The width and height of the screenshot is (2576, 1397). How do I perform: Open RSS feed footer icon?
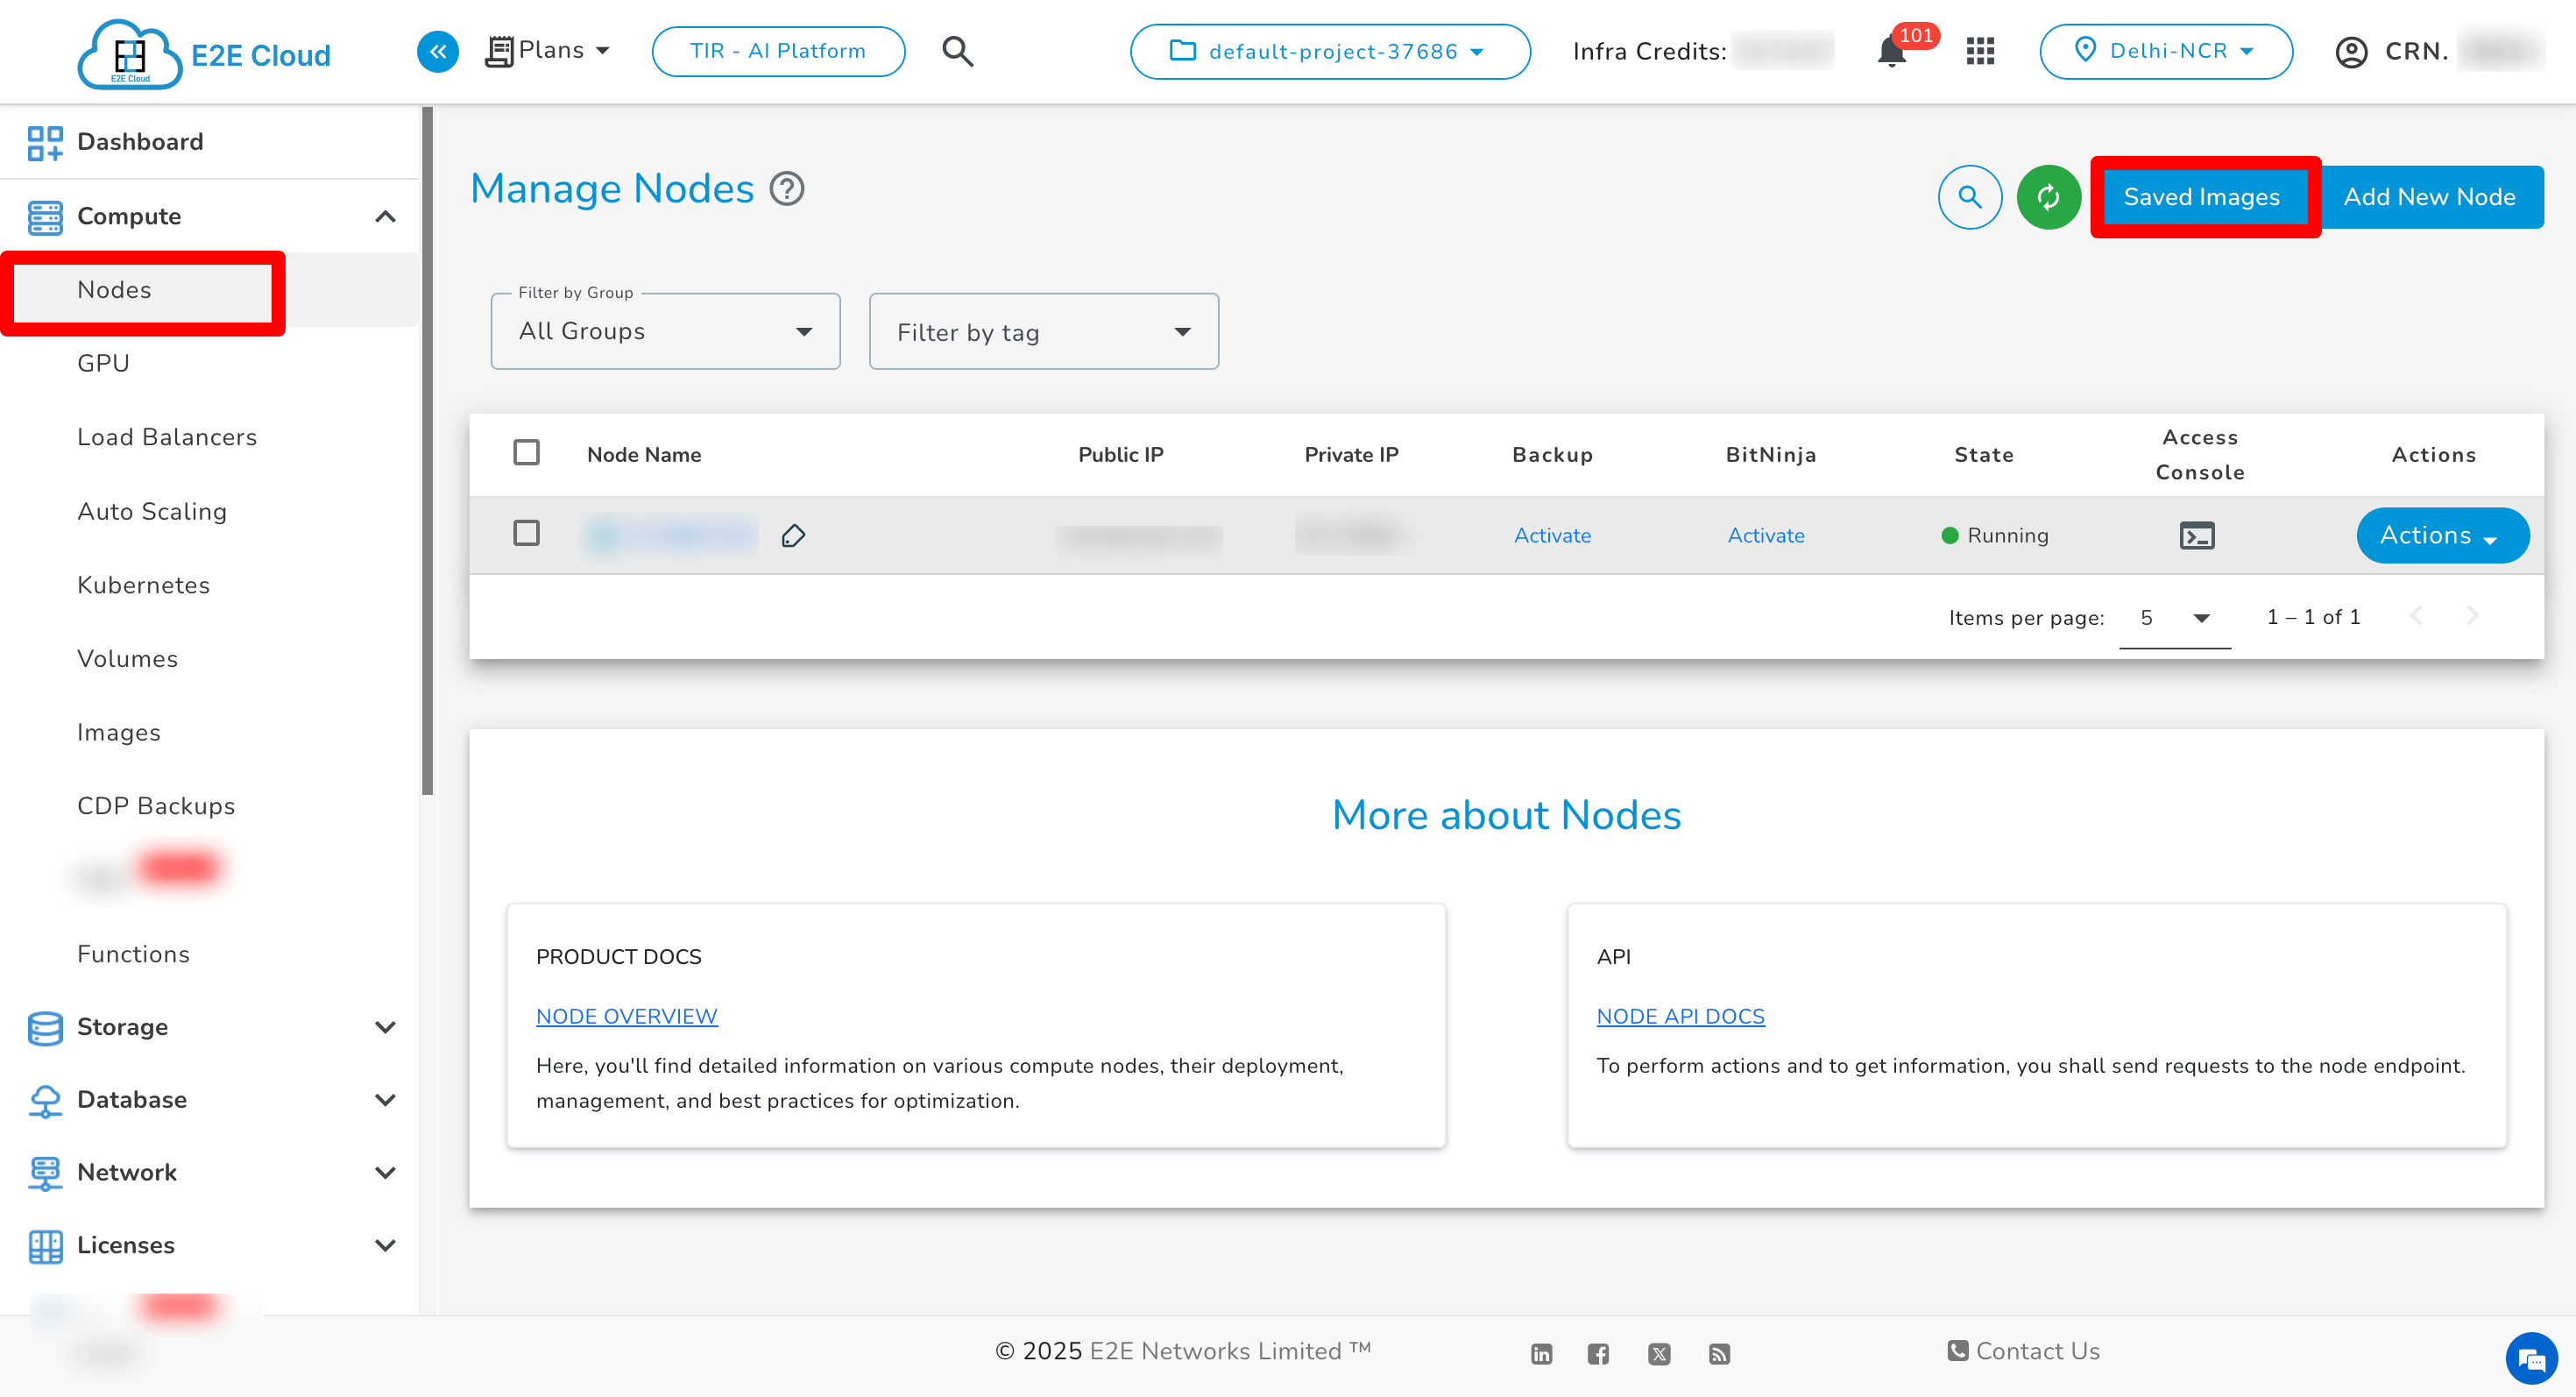pos(1719,1354)
